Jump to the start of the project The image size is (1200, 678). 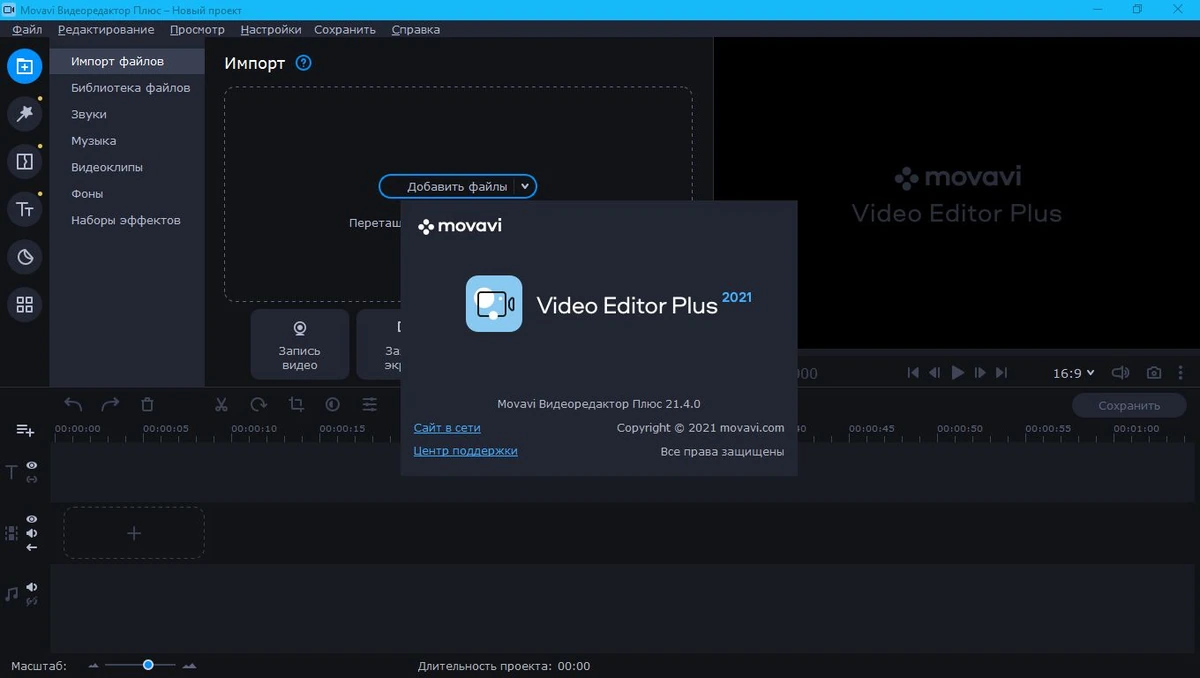click(913, 373)
